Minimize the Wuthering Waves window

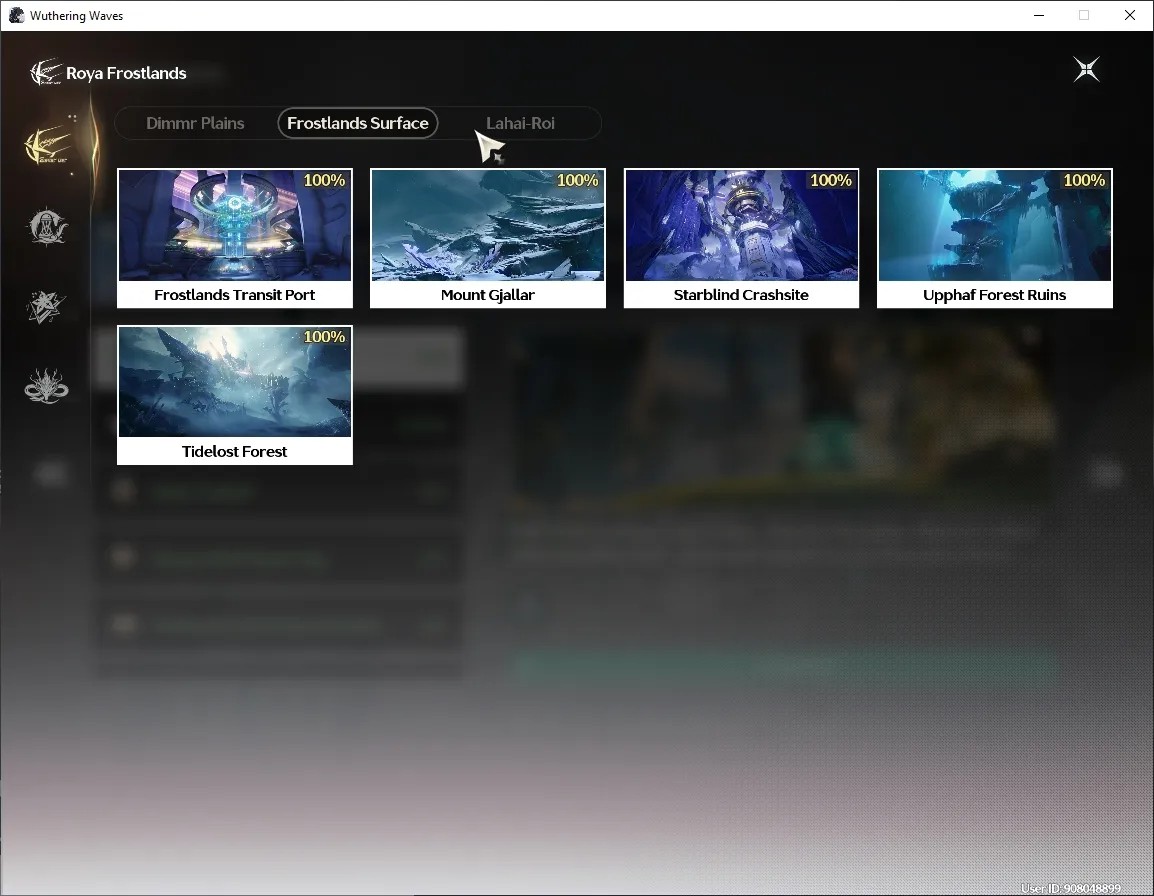coord(1039,15)
